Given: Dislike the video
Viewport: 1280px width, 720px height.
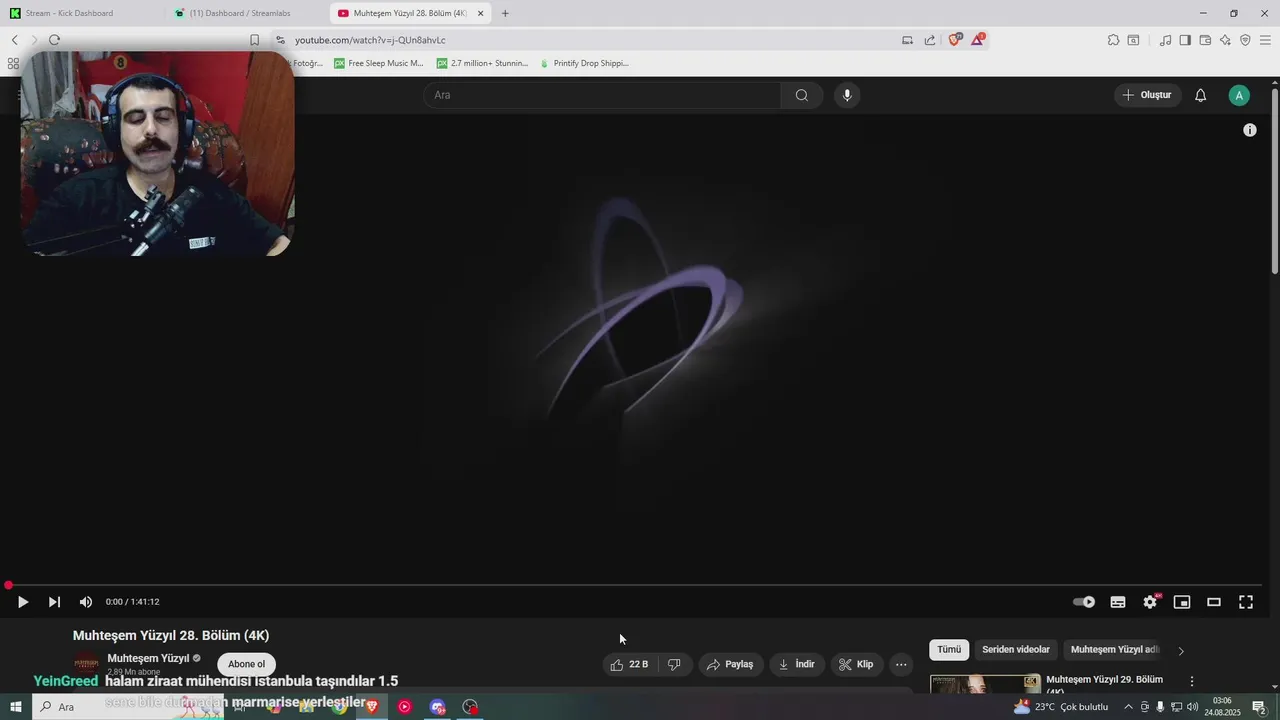Looking at the screenshot, I should pos(675,664).
